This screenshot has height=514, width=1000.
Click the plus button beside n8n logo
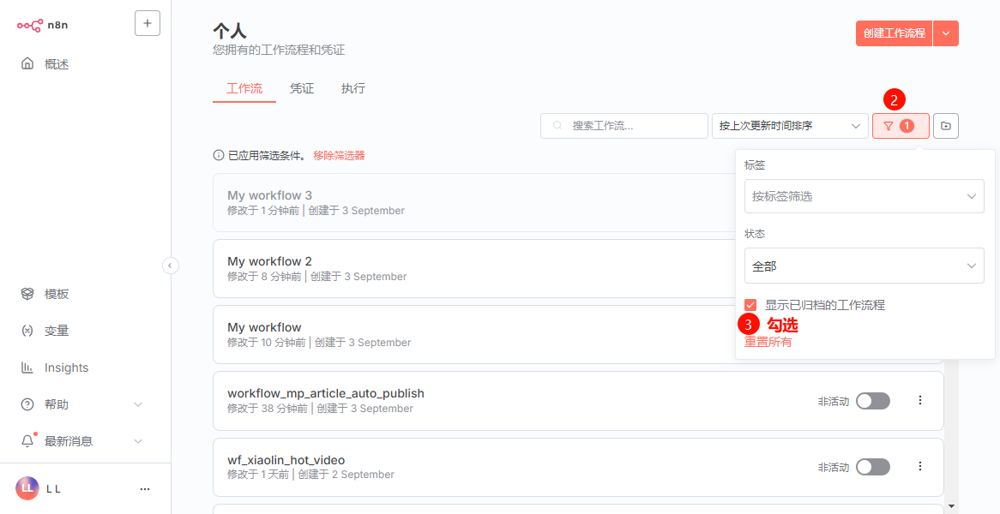coord(147,23)
